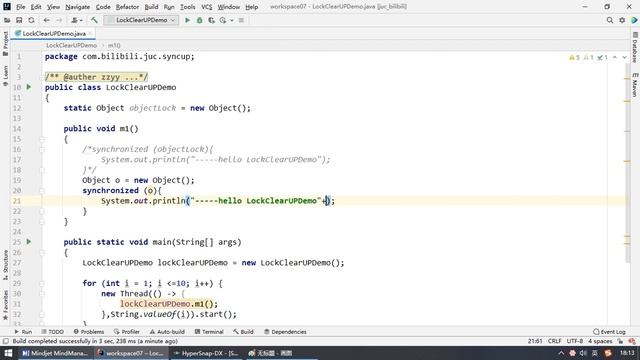Open the Favorites tool window
This screenshot has height=360, width=640.
point(5,304)
